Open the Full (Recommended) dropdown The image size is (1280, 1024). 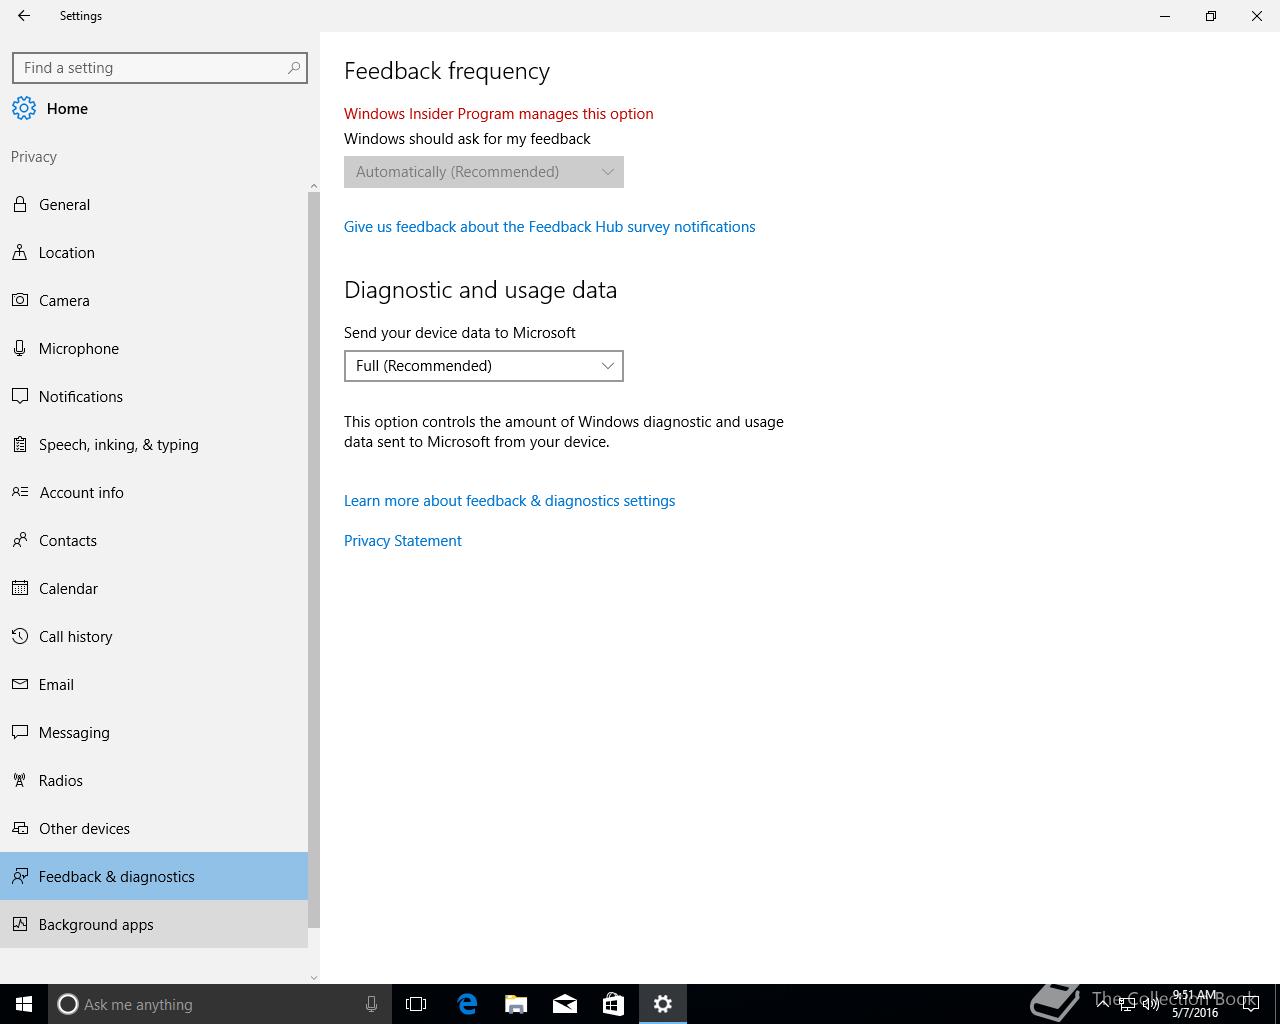(484, 366)
